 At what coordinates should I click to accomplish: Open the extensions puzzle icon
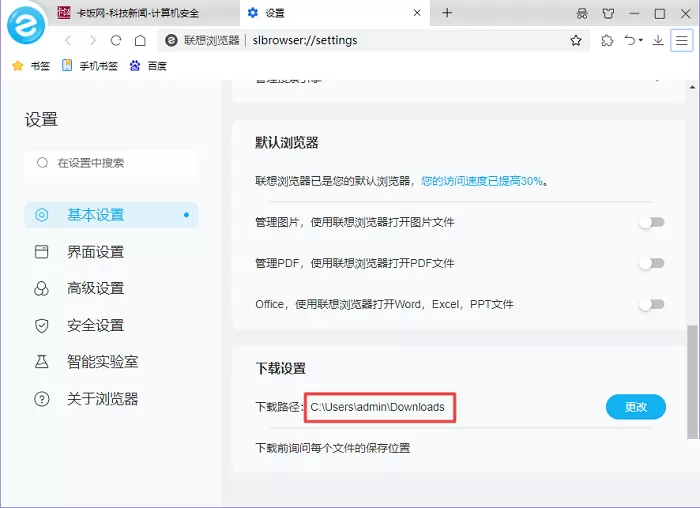(x=607, y=41)
